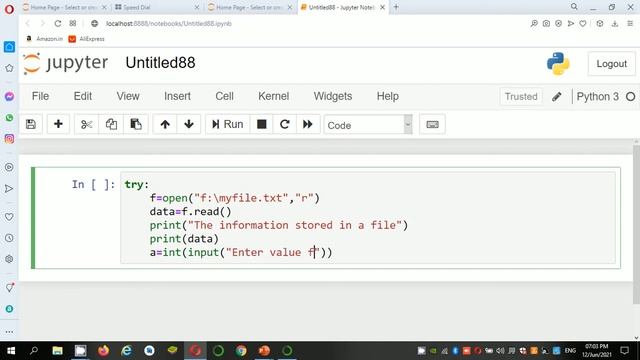Search tabs magnifier icon

click(574, 7)
